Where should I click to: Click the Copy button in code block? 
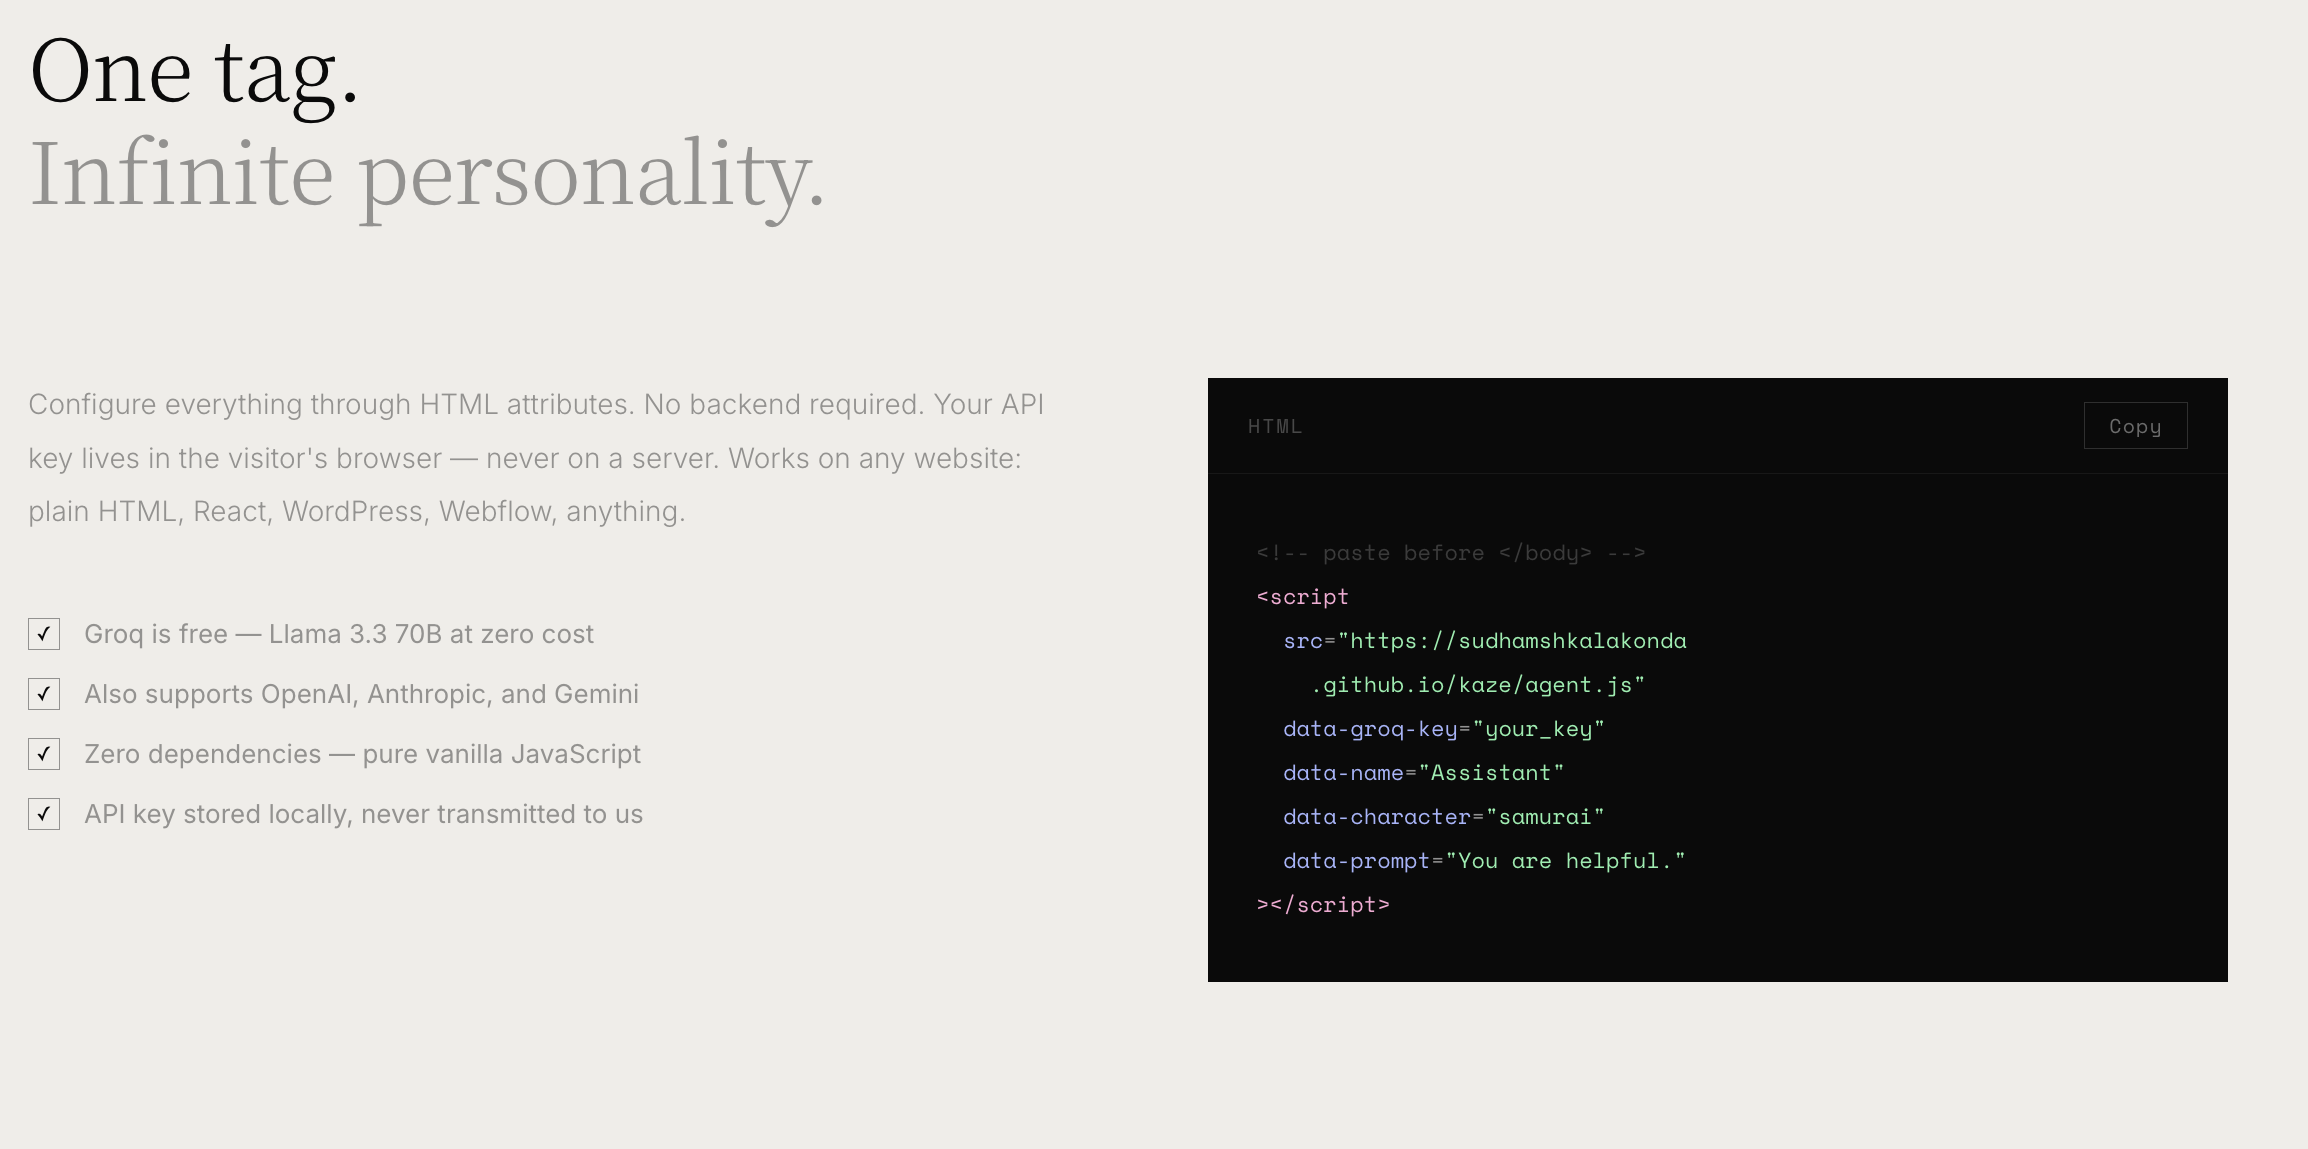pyautogui.click(x=2135, y=426)
